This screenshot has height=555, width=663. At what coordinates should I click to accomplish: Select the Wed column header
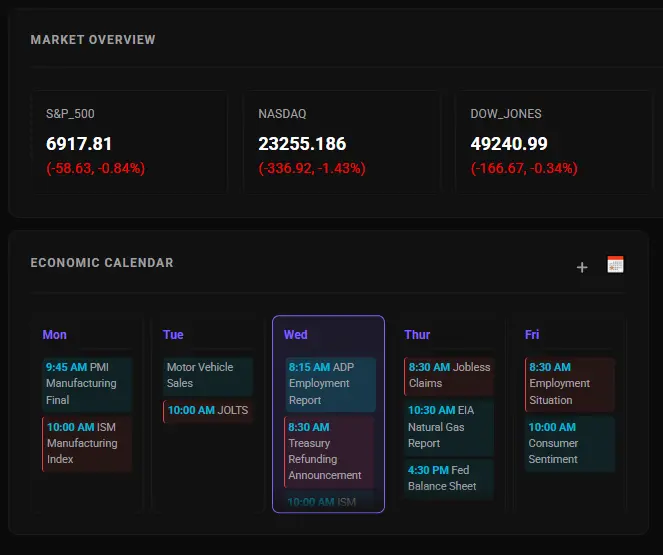(x=296, y=335)
